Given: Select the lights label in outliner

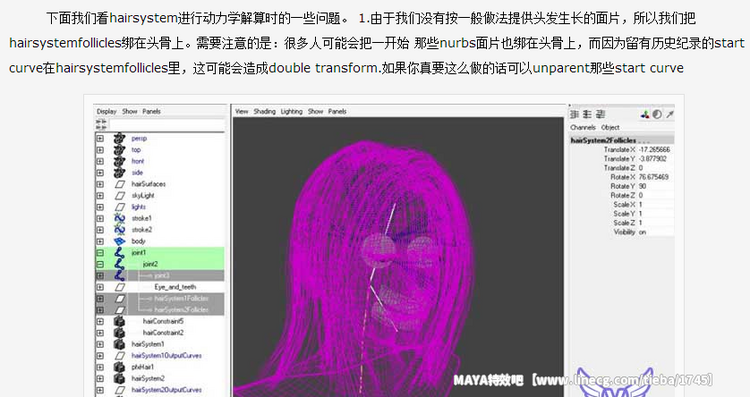Looking at the screenshot, I should [138, 207].
